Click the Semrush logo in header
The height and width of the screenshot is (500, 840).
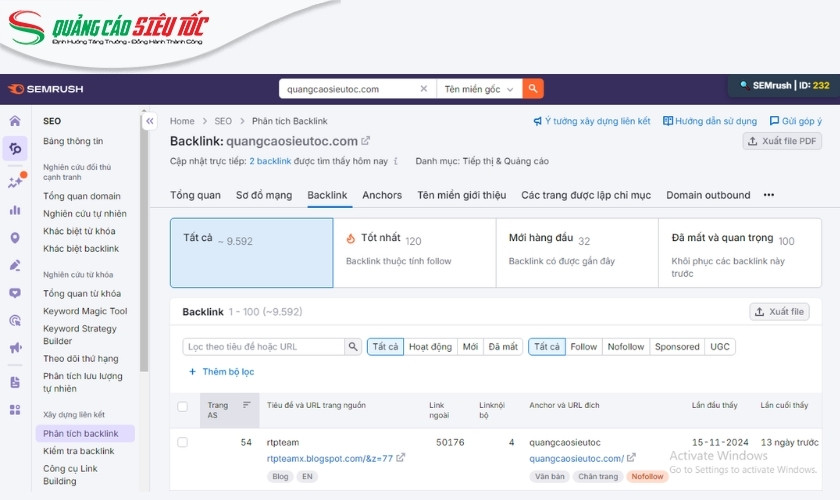click(x=46, y=89)
